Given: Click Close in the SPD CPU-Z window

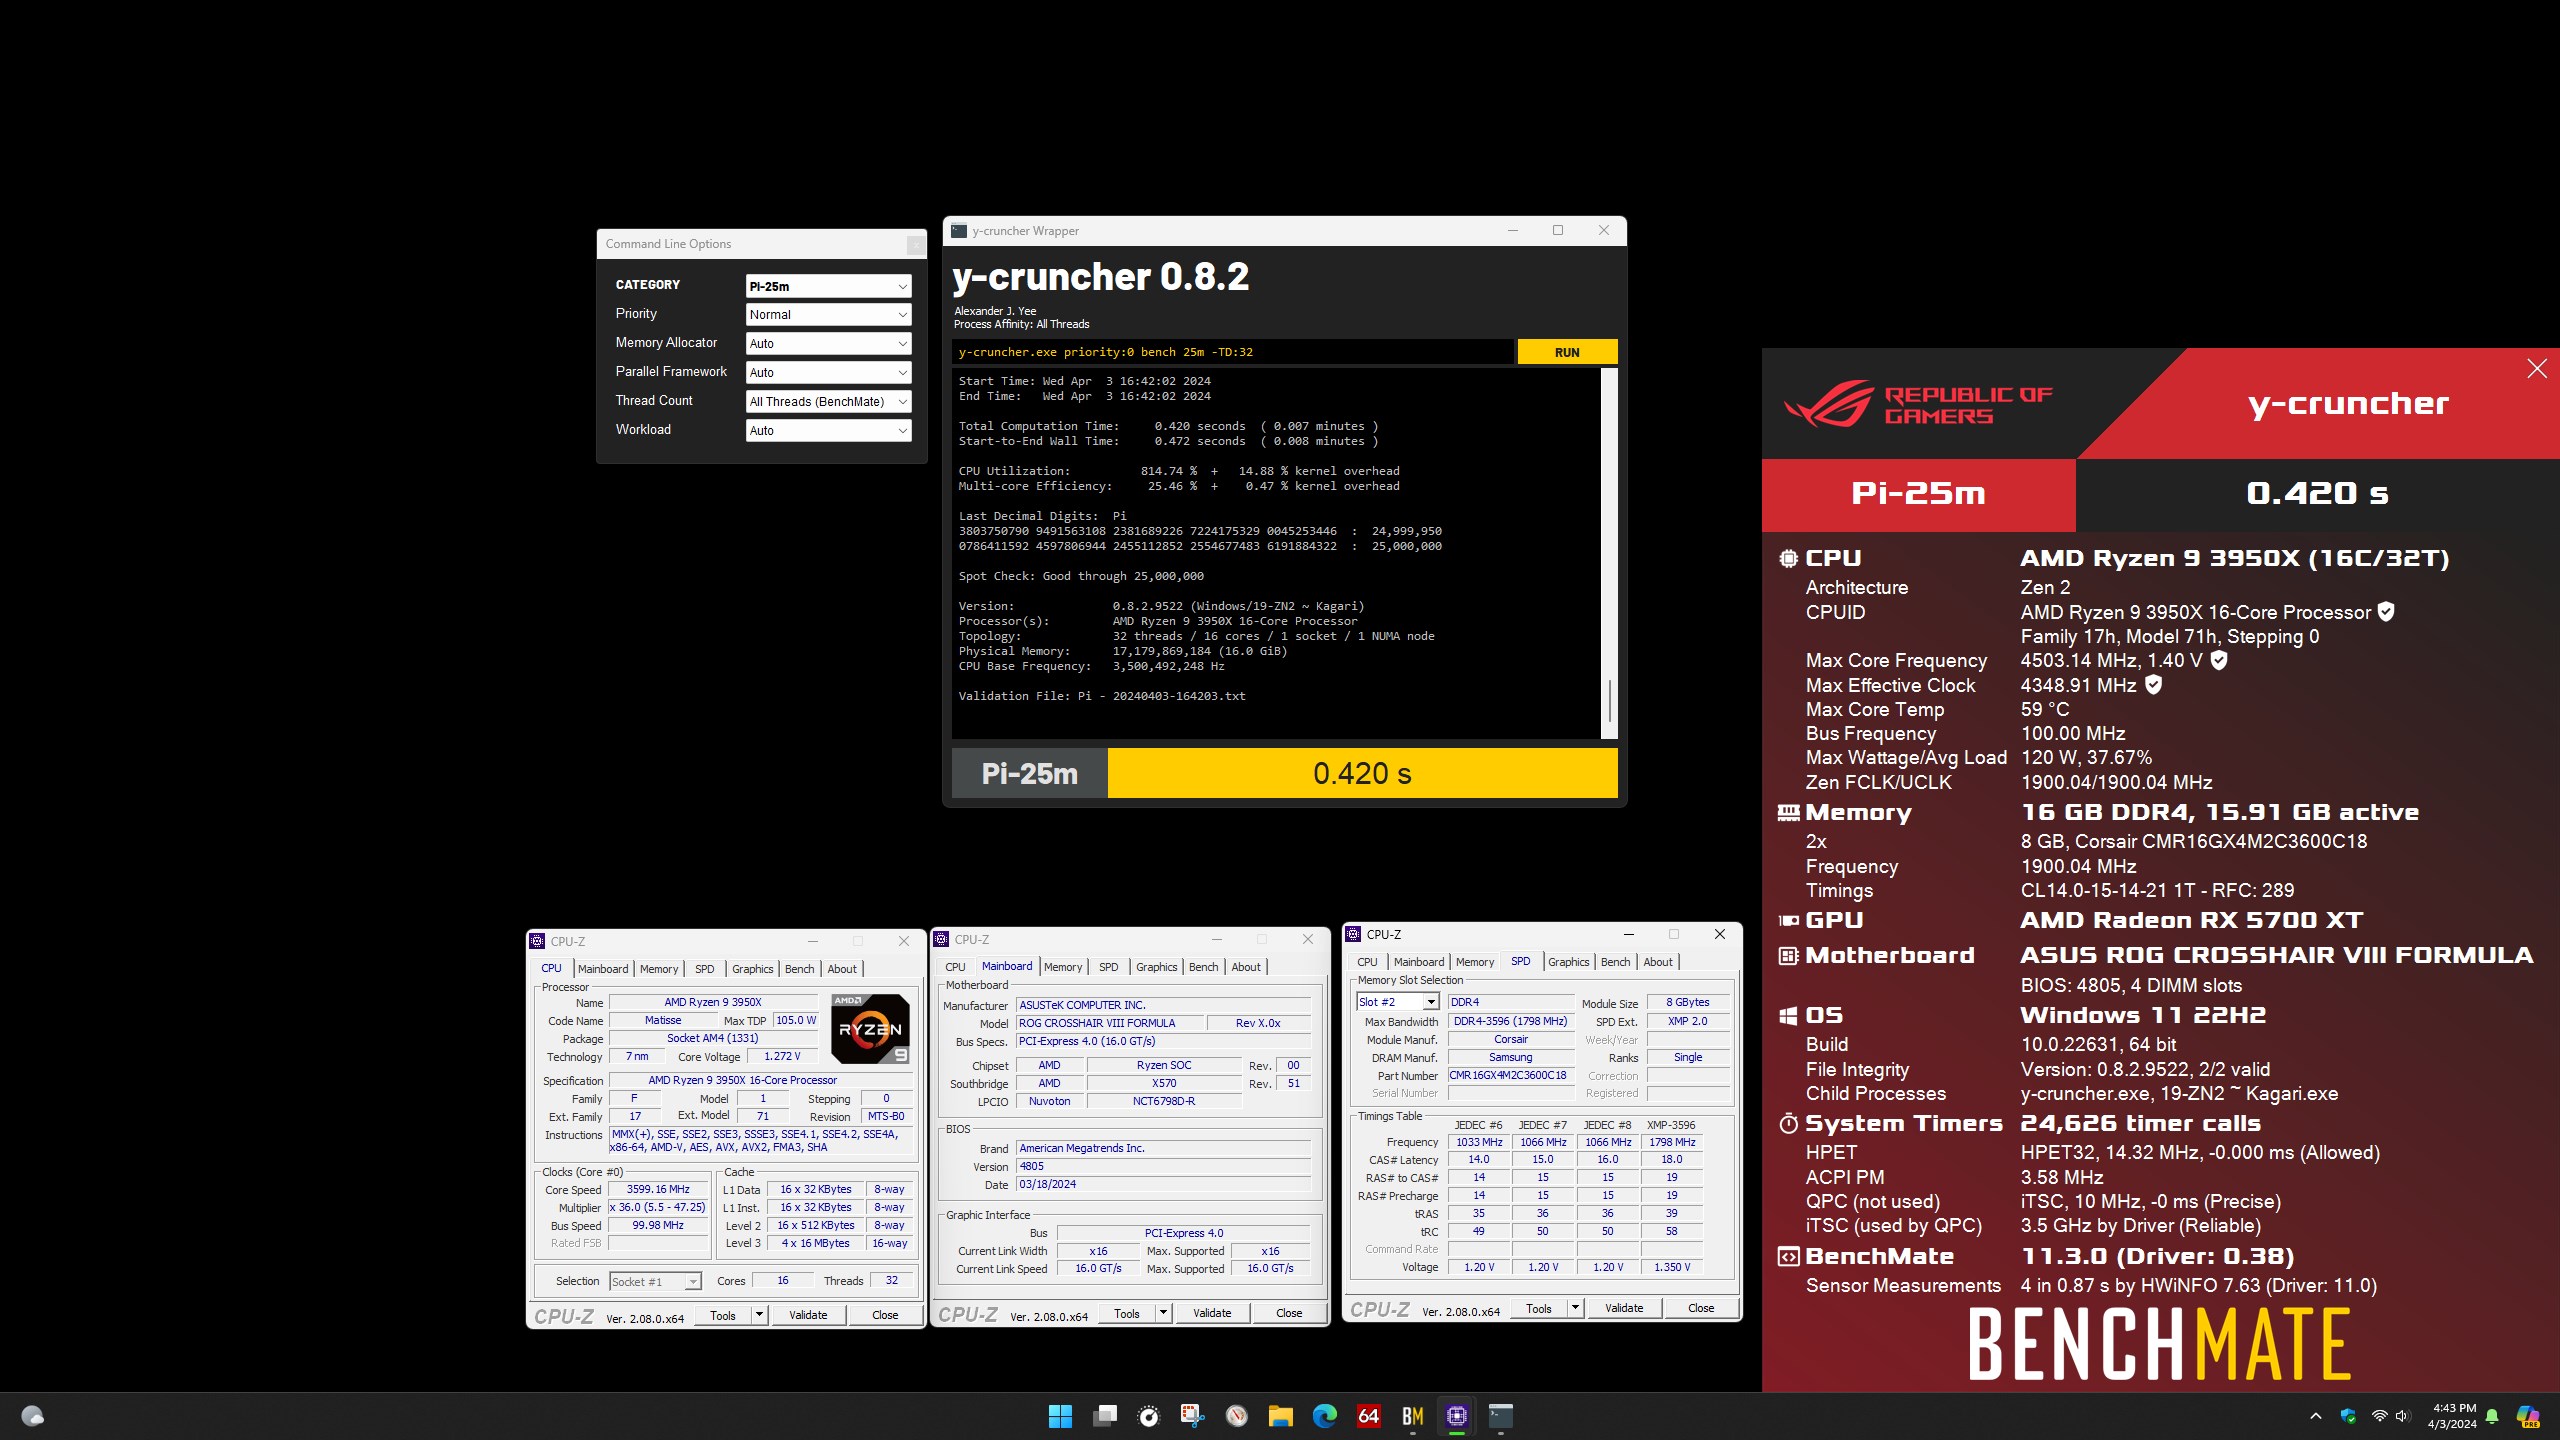Looking at the screenshot, I should tap(1701, 1308).
